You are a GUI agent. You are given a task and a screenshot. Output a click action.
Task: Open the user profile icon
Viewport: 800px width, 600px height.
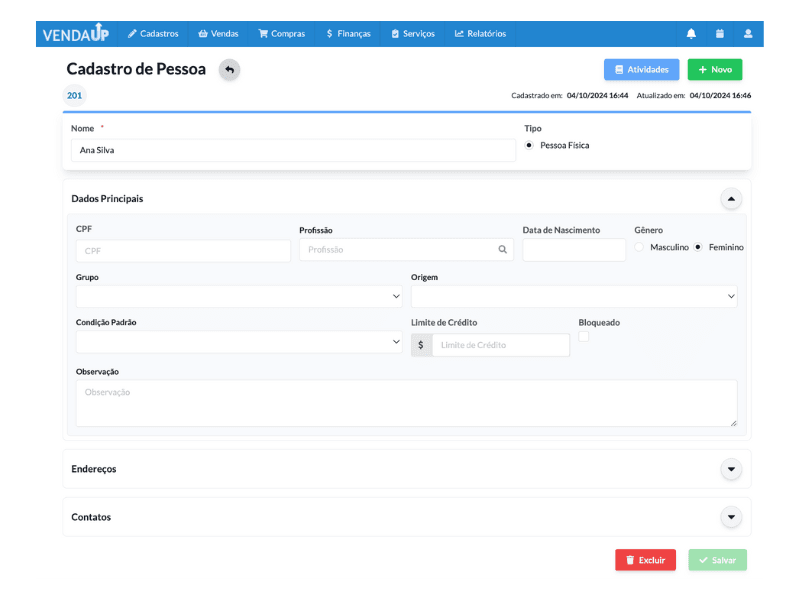click(748, 34)
